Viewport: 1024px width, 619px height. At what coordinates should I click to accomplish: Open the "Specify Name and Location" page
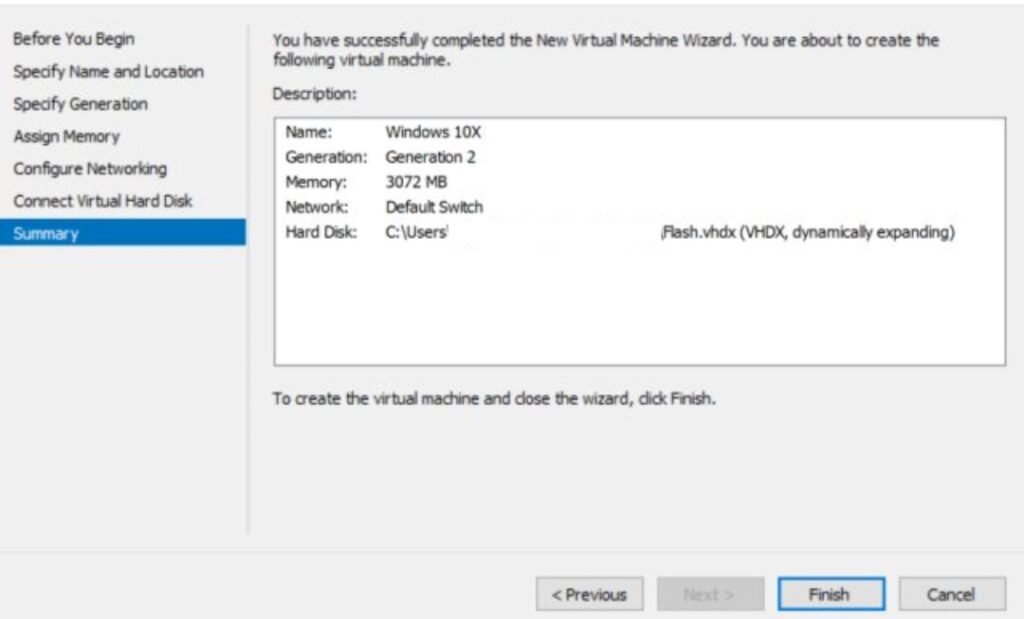coord(109,72)
